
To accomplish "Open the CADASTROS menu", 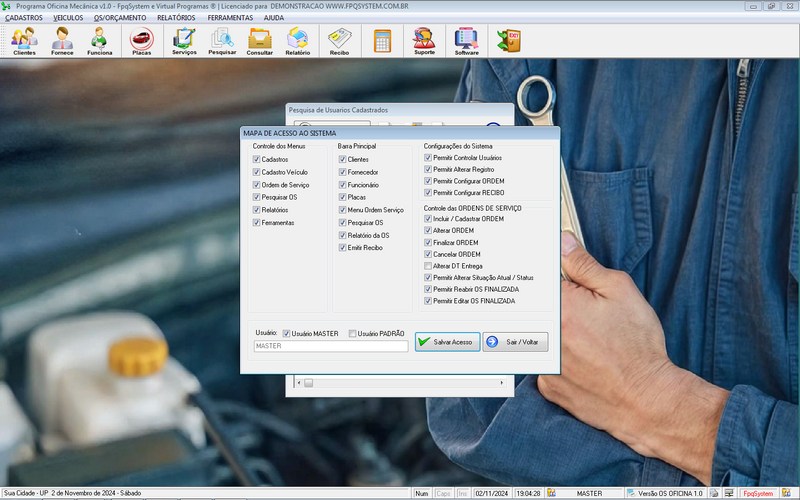I will click(24, 17).
